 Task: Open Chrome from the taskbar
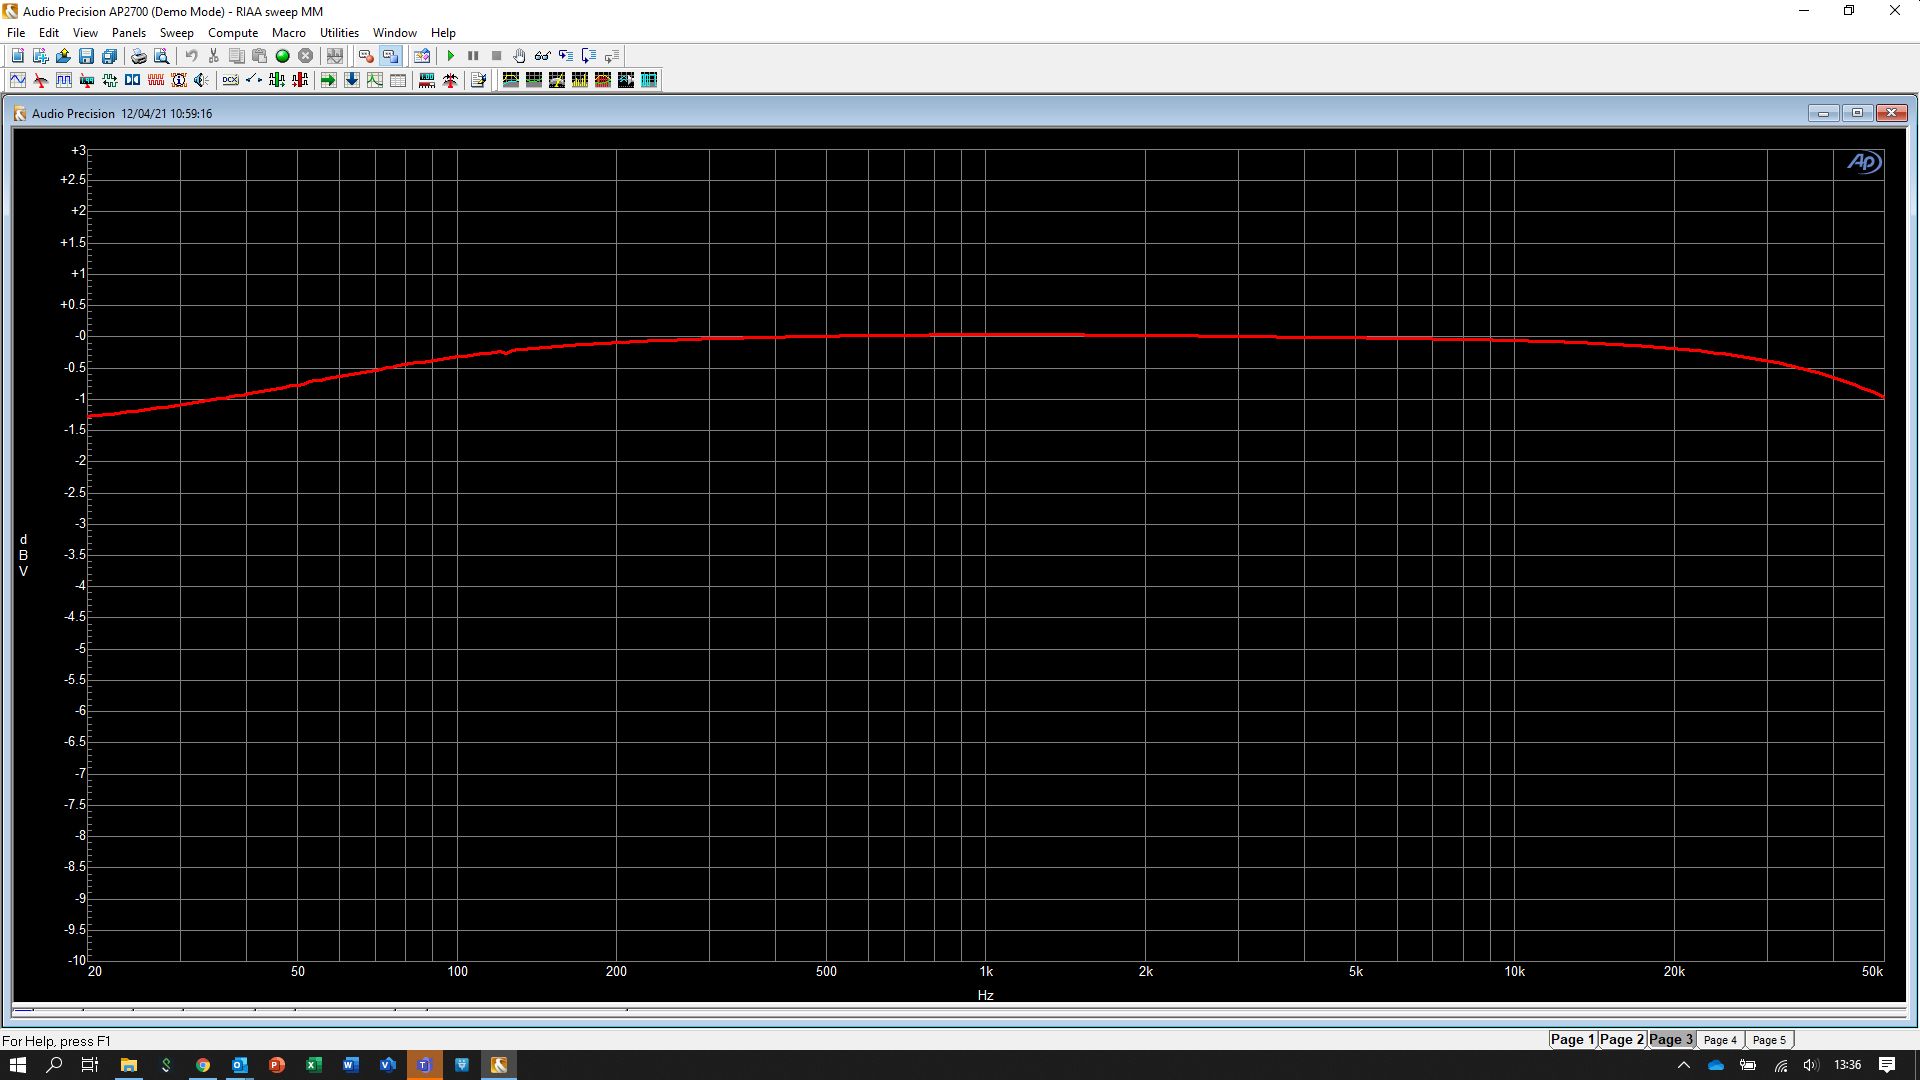click(x=203, y=1065)
